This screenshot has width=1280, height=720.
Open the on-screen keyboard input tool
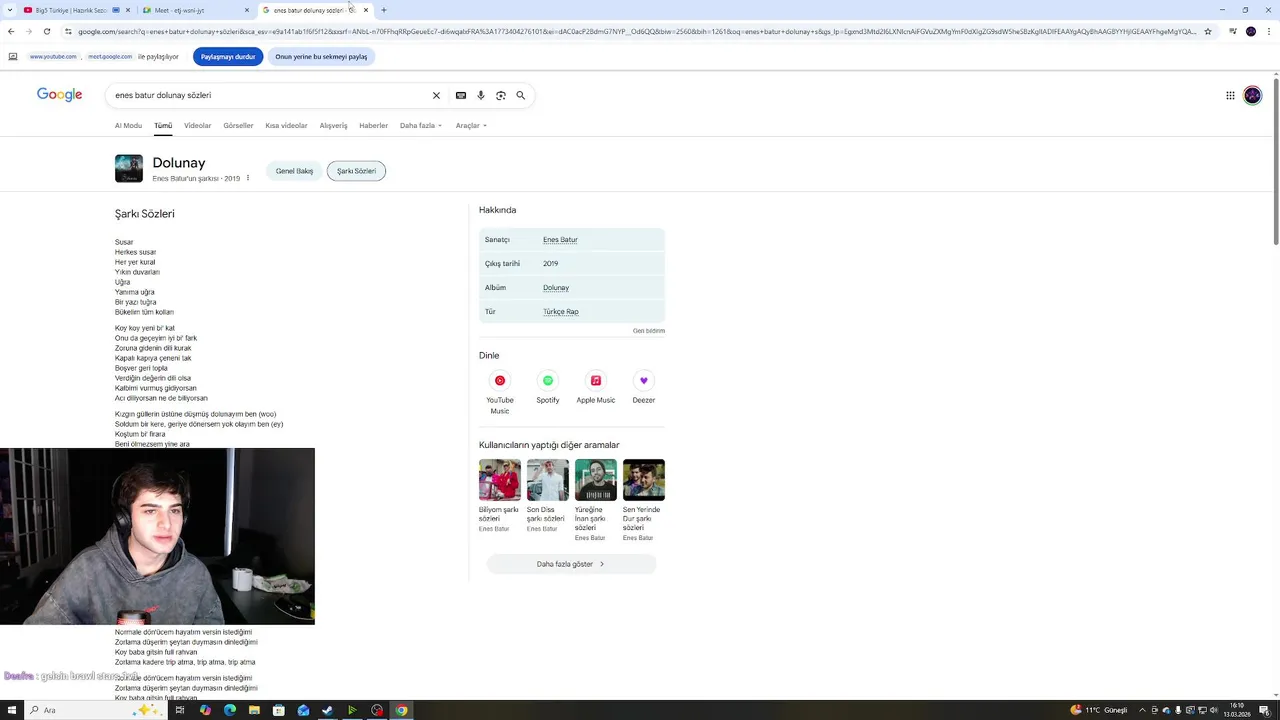point(461,95)
